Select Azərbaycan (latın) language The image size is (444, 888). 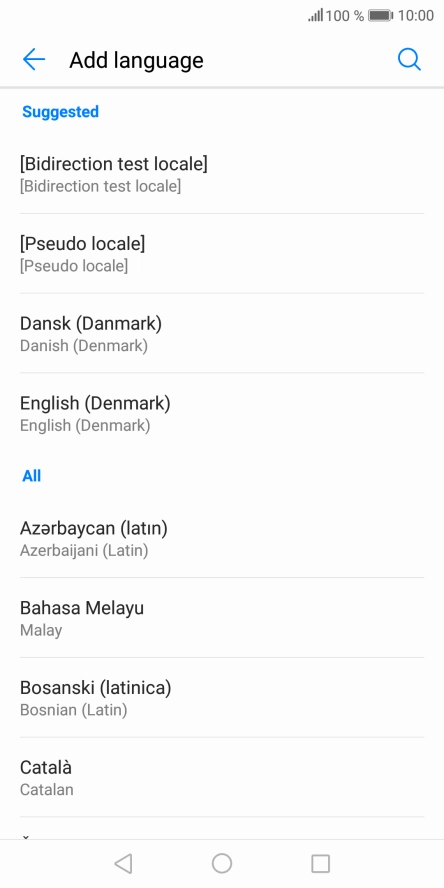pyautogui.click(x=222, y=538)
